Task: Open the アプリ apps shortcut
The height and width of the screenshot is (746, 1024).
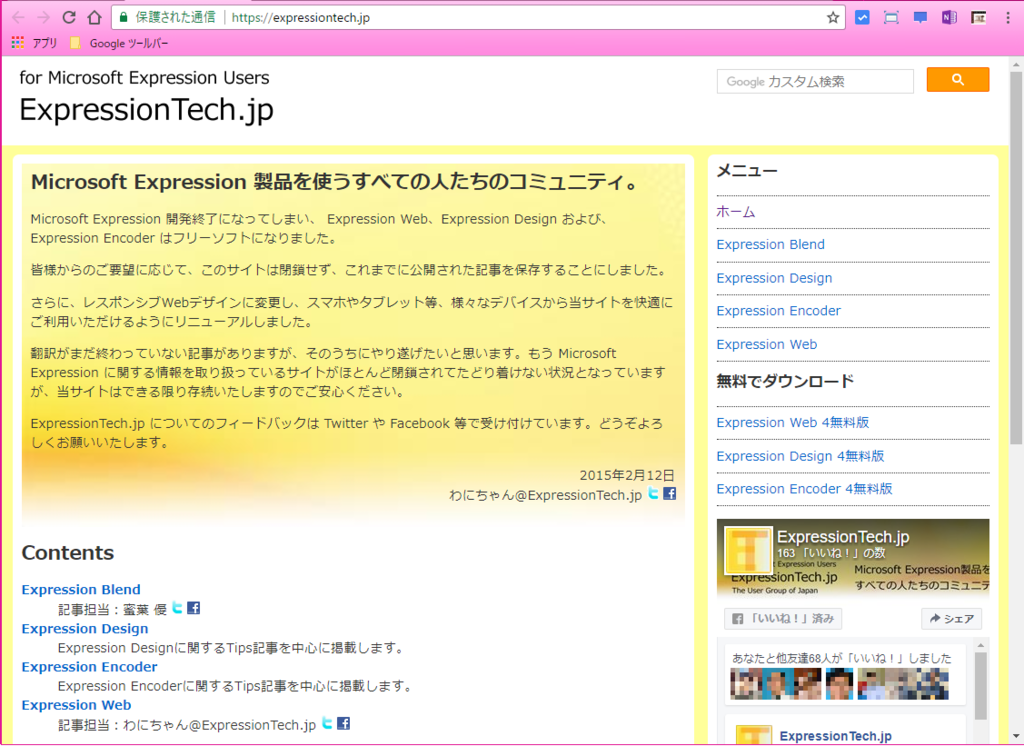Action: coord(35,43)
